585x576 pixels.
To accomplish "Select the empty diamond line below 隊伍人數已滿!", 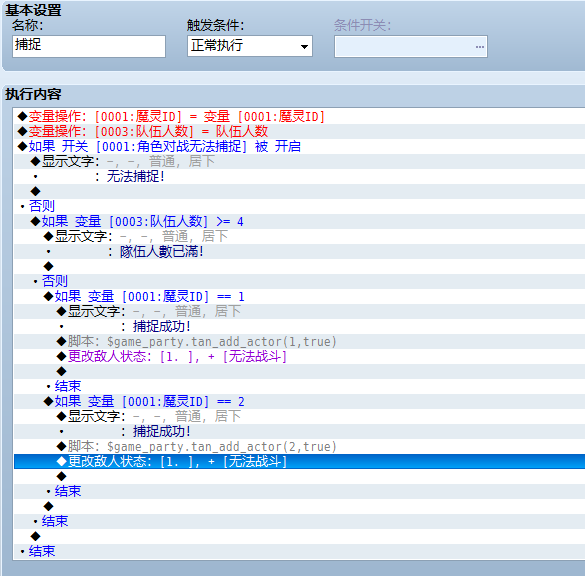I will (299, 266).
